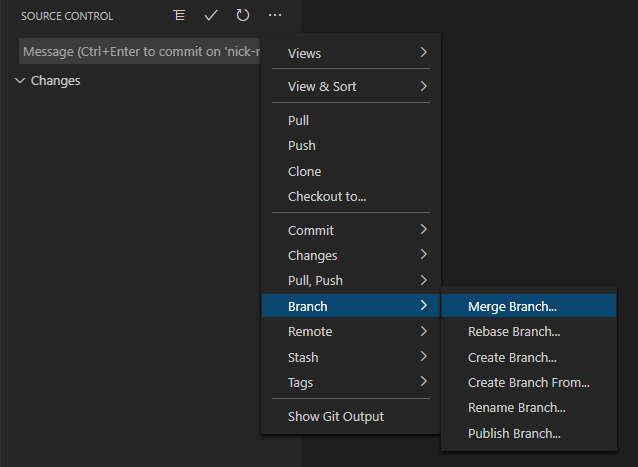Screen dimensions: 638x467
Task: Open the Changes submenu in the menu
Action: click(351, 255)
